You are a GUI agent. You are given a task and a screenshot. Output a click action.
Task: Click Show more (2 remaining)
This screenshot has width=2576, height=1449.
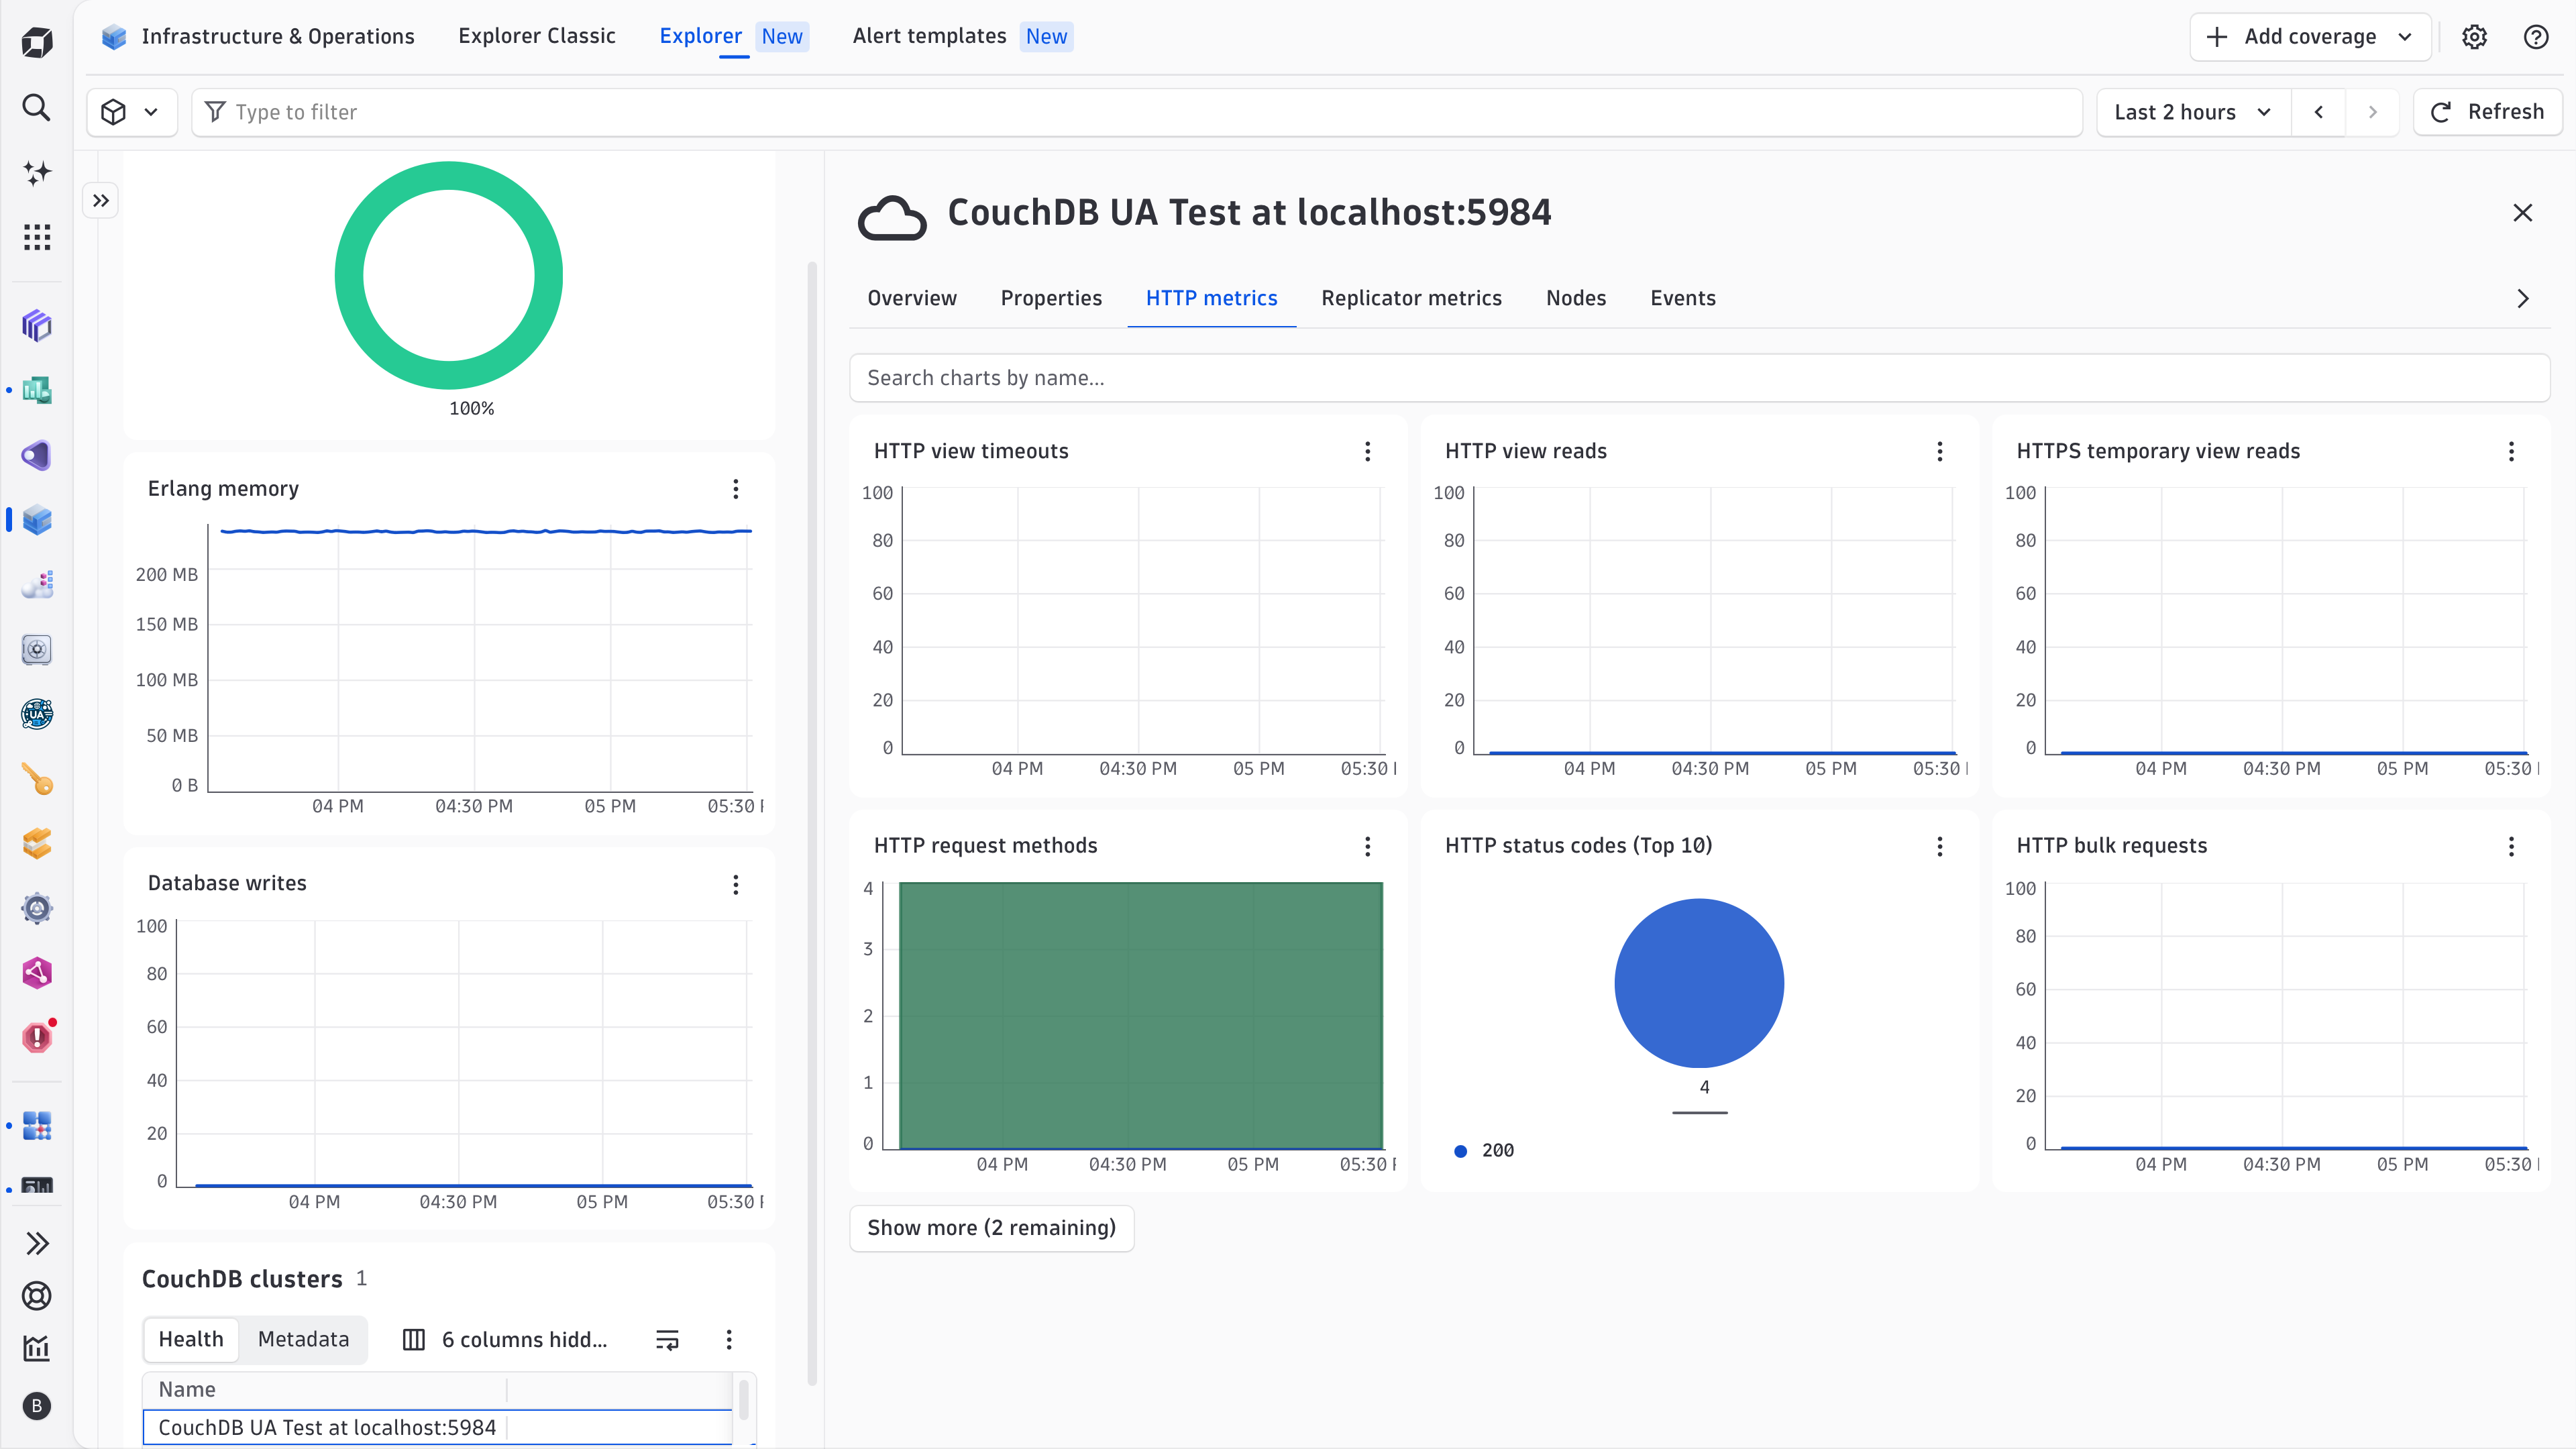coord(991,1228)
